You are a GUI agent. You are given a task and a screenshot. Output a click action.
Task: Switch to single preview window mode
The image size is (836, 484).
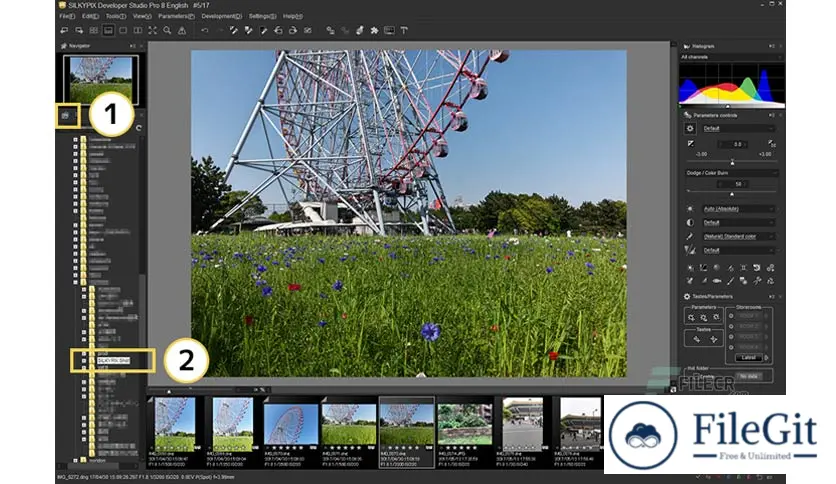pyautogui.click(x=123, y=30)
